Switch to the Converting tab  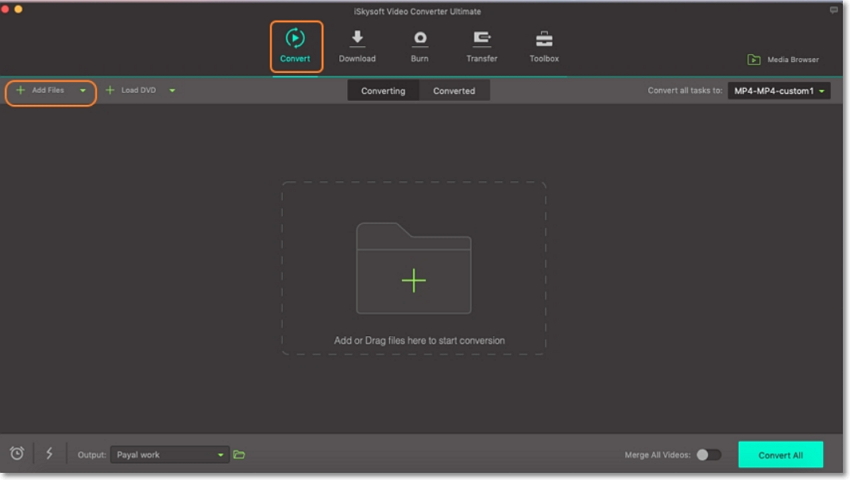[383, 91]
